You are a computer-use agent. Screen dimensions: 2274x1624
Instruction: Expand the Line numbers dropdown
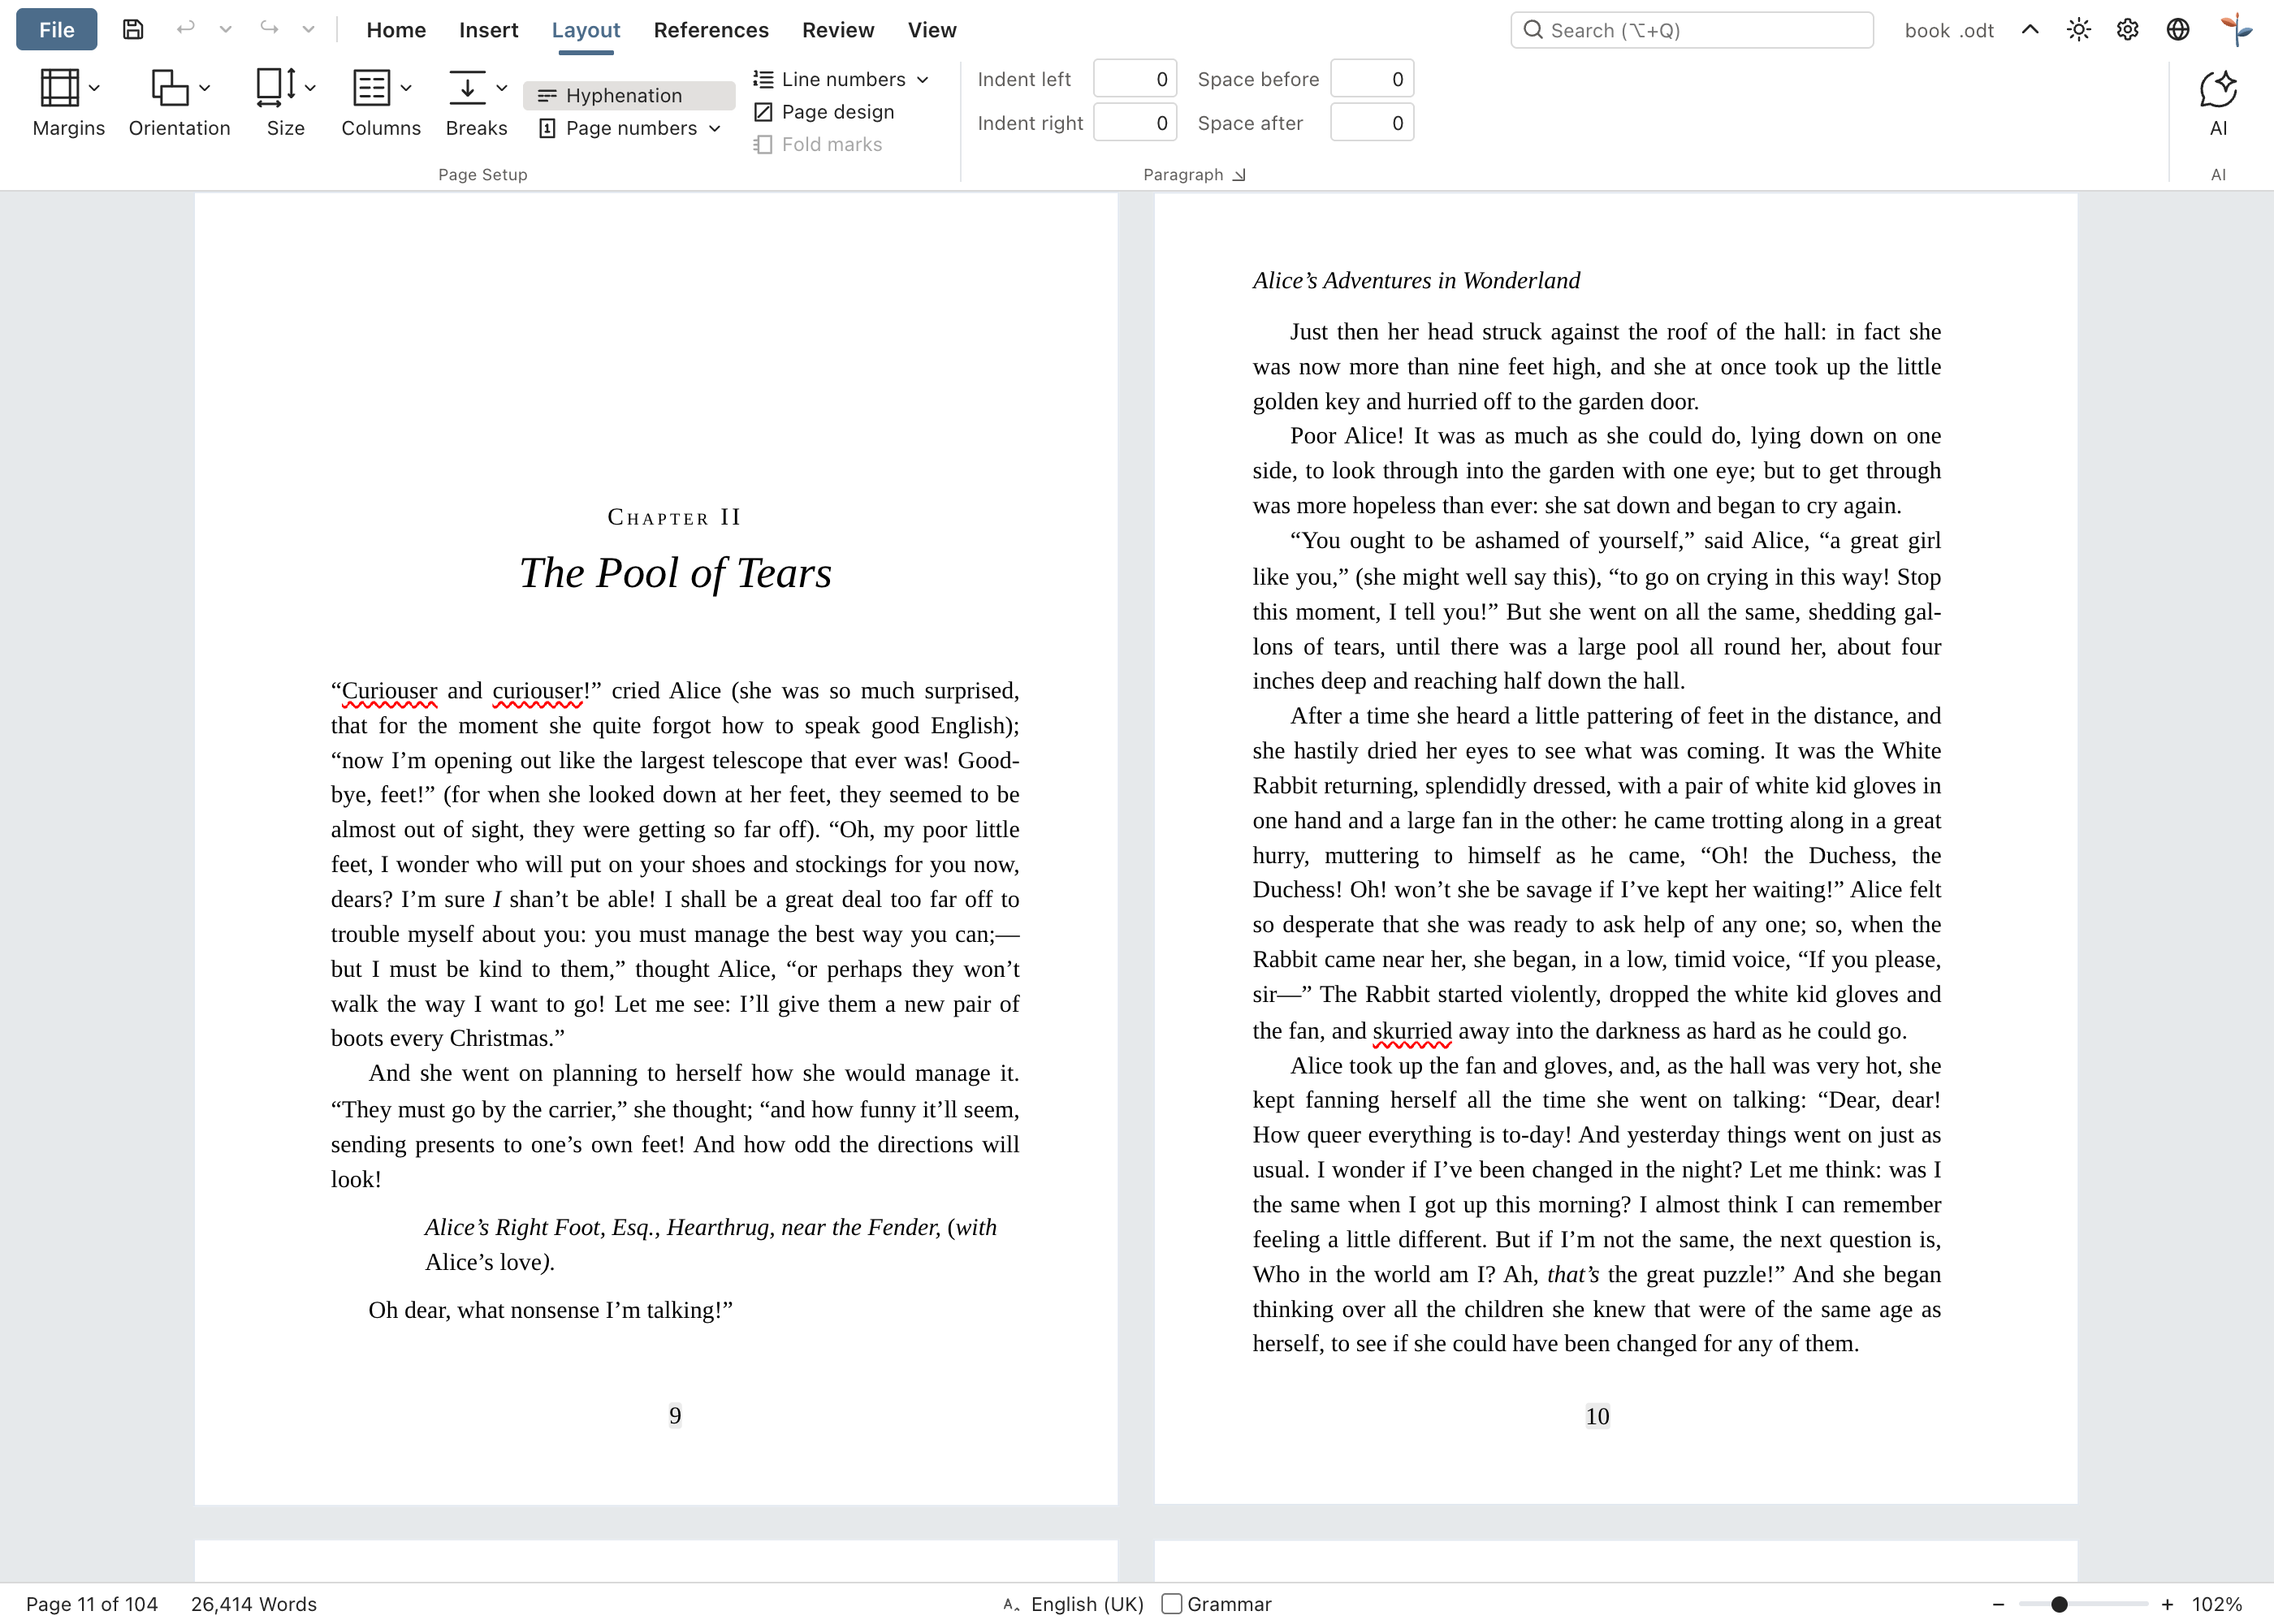coord(922,79)
